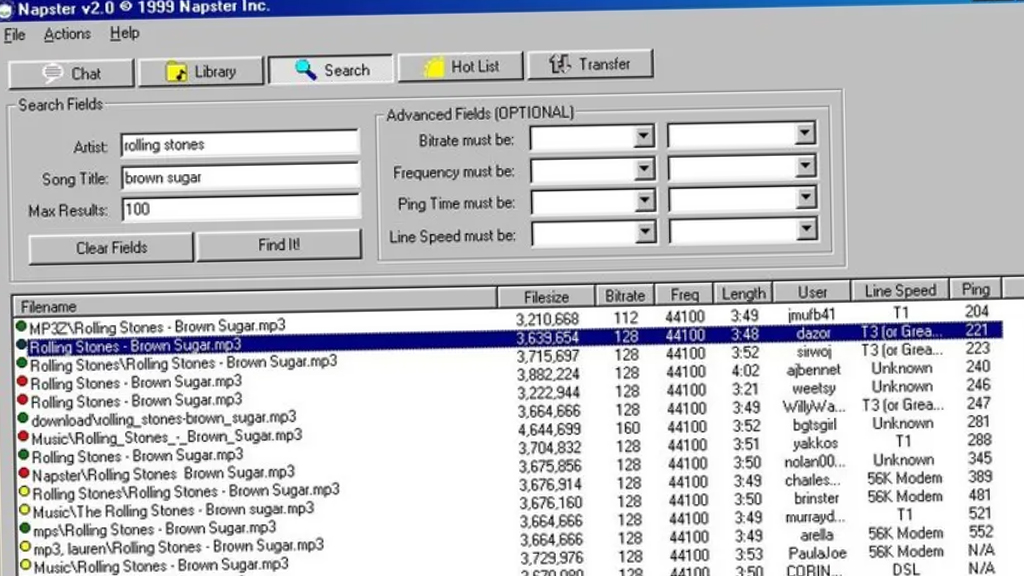This screenshot has height=576, width=1024.
Task: Select the mp3, lauren\Rolling Stones - Brown Sugar.mp3 filename
Action: point(179,547)
